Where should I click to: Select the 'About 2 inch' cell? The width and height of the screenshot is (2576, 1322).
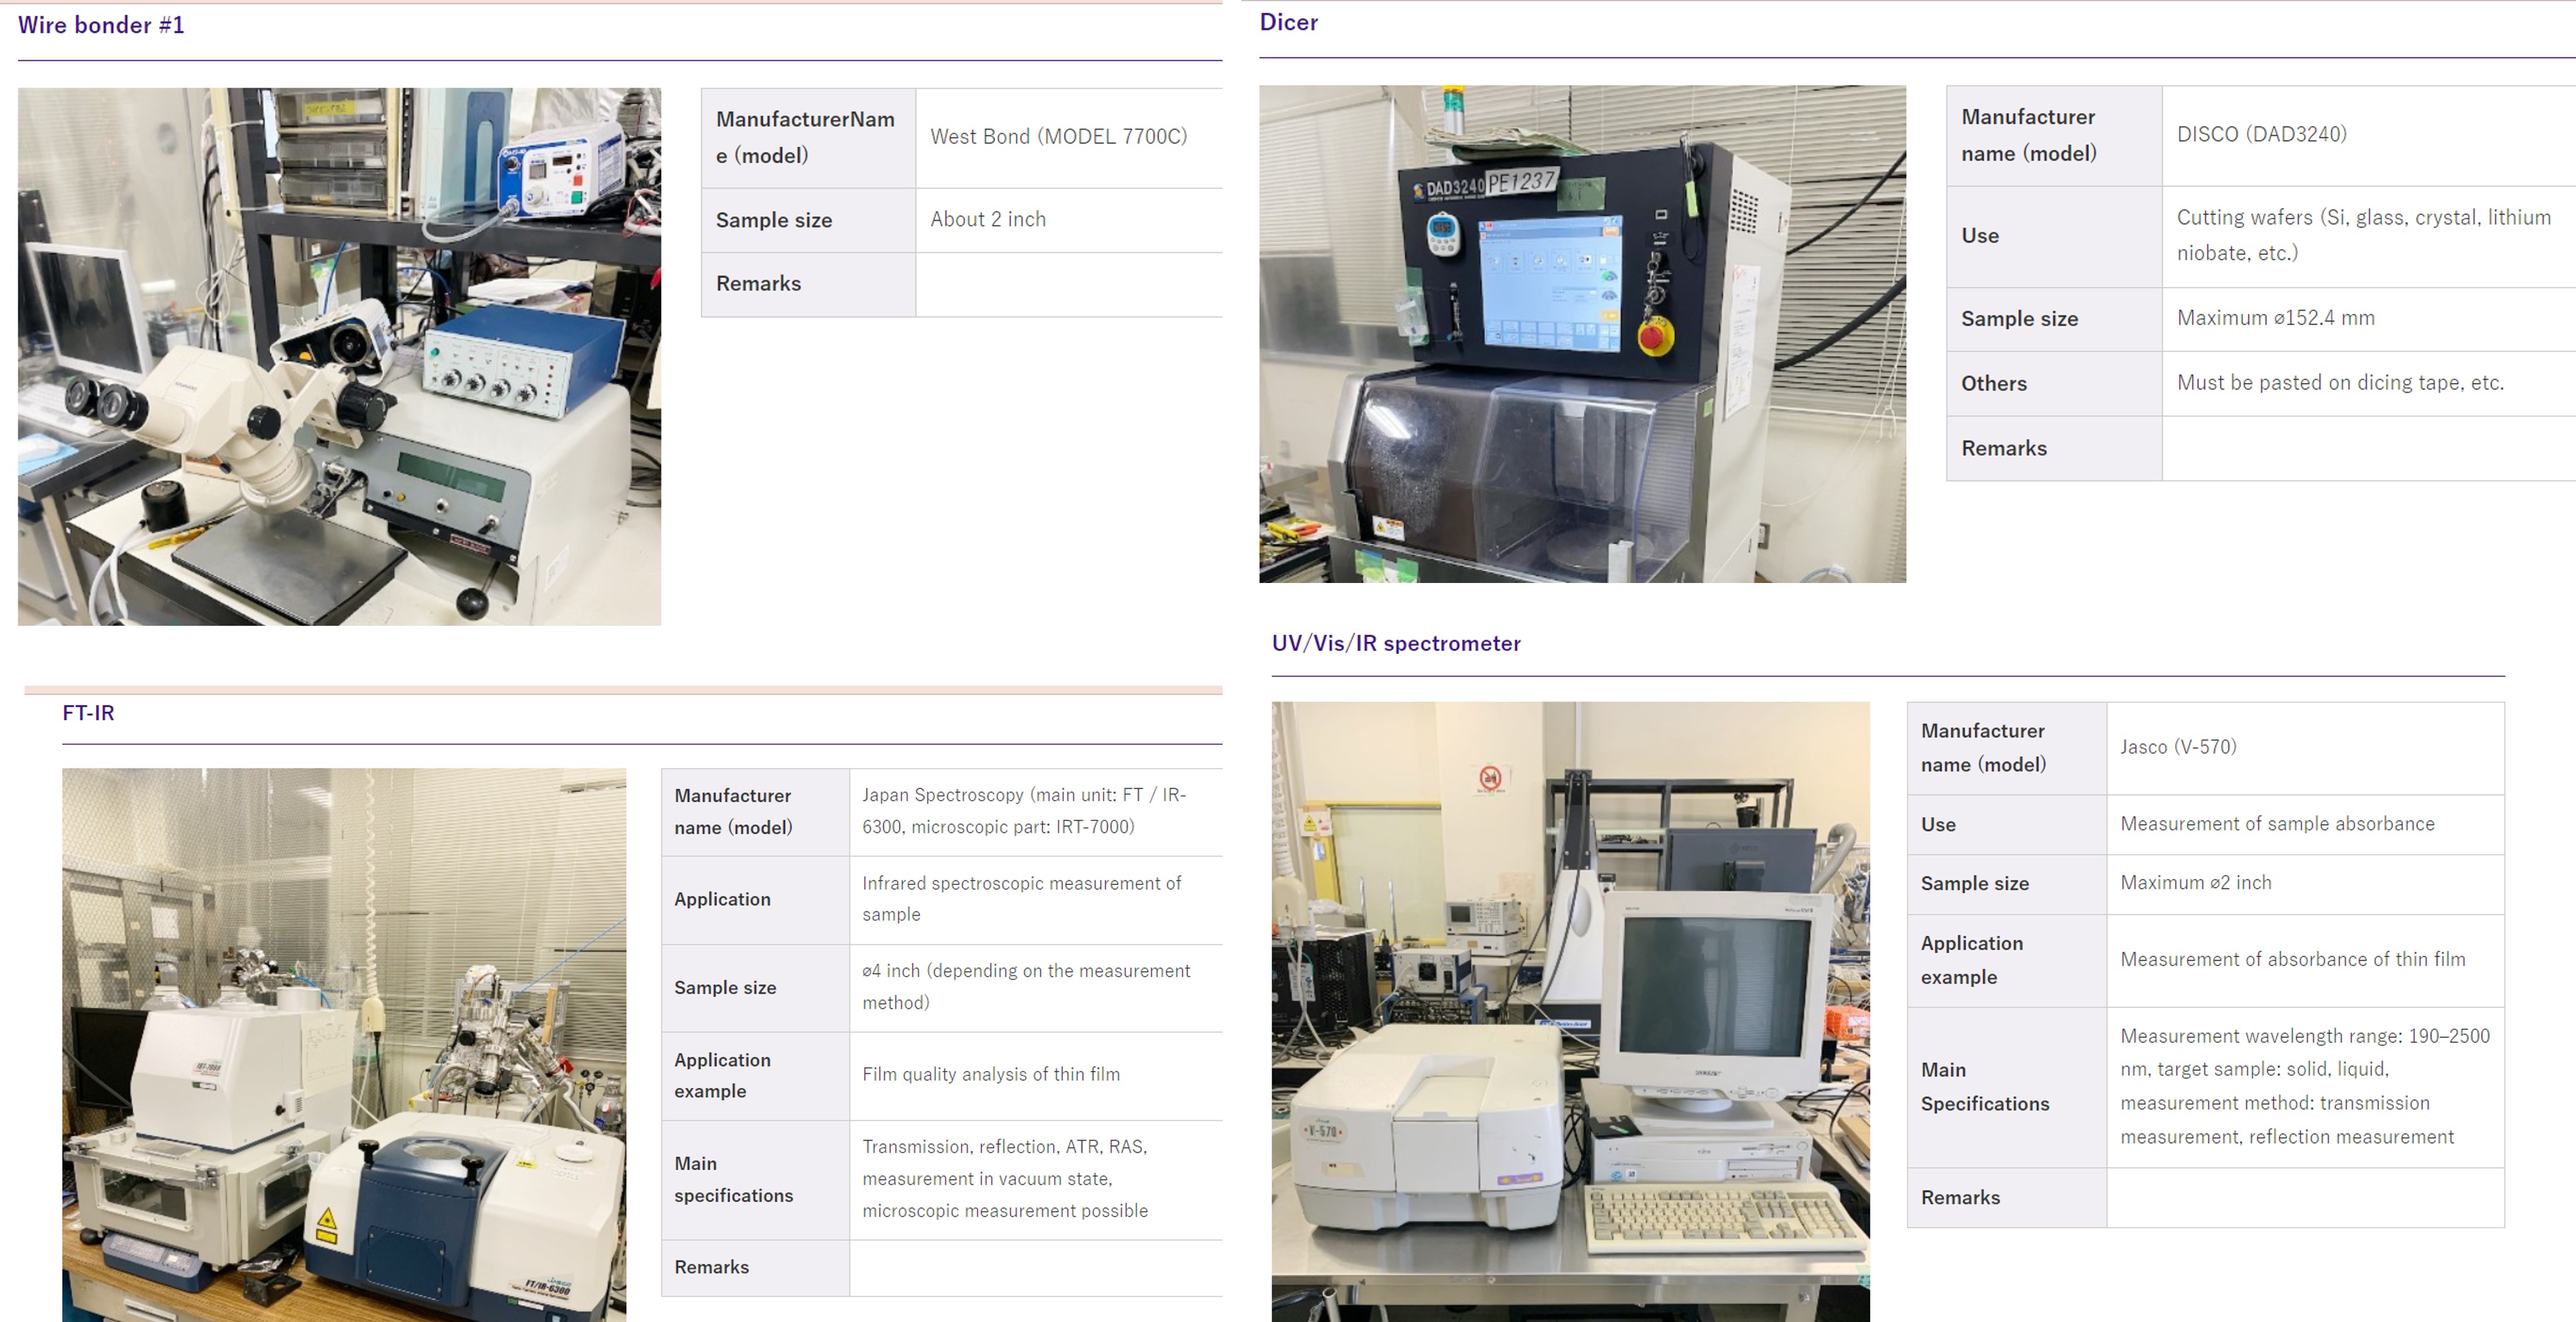[x=1068, y=220]
